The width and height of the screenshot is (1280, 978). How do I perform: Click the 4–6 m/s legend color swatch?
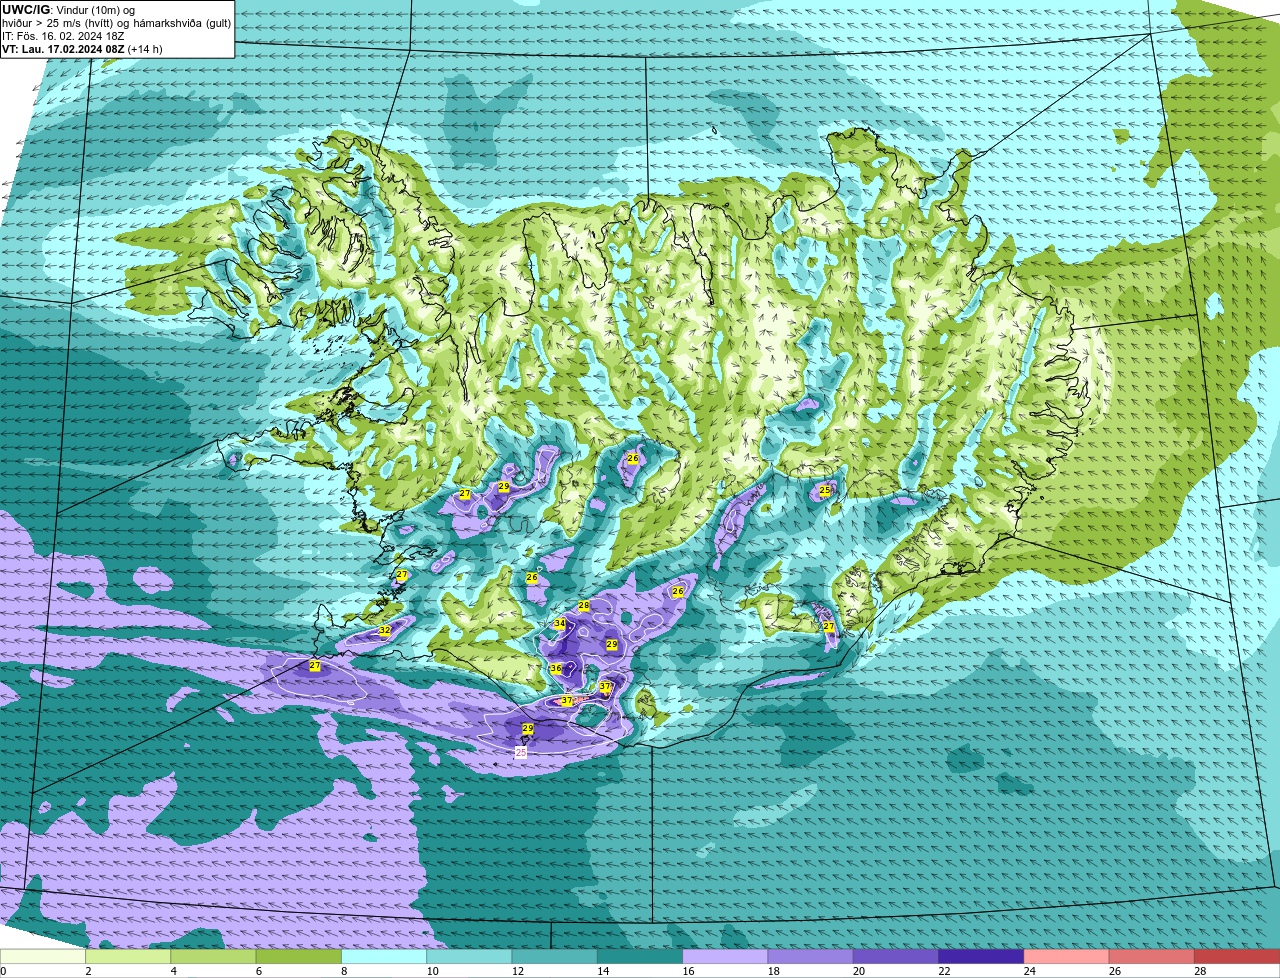[213, 956]
